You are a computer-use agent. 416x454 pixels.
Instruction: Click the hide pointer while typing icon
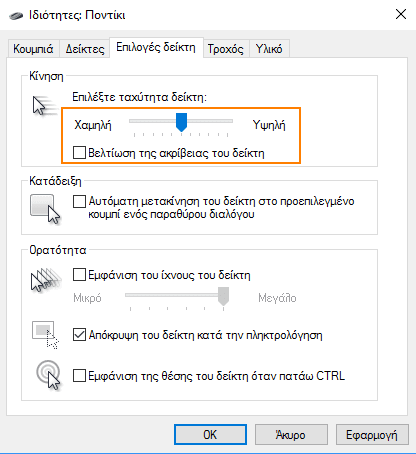tap(45, 335)
